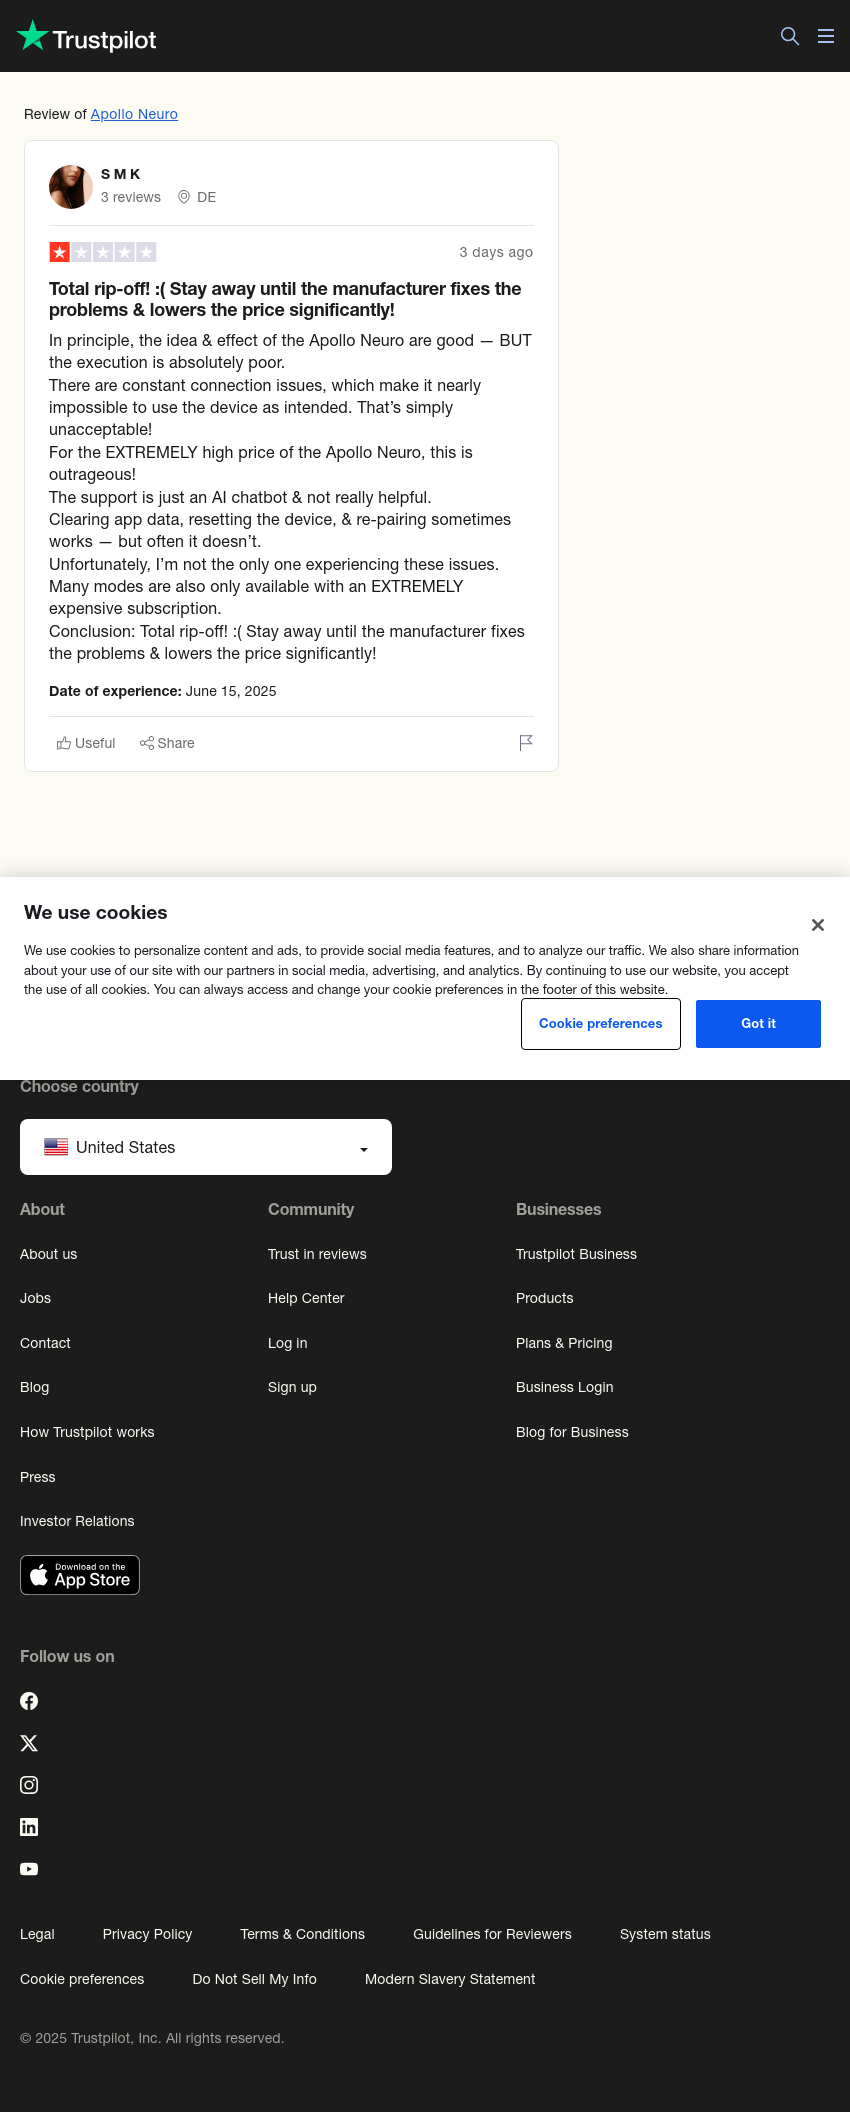Open the Legal link
Viewport: 850px width, 2112px height.
[37, 1934]
